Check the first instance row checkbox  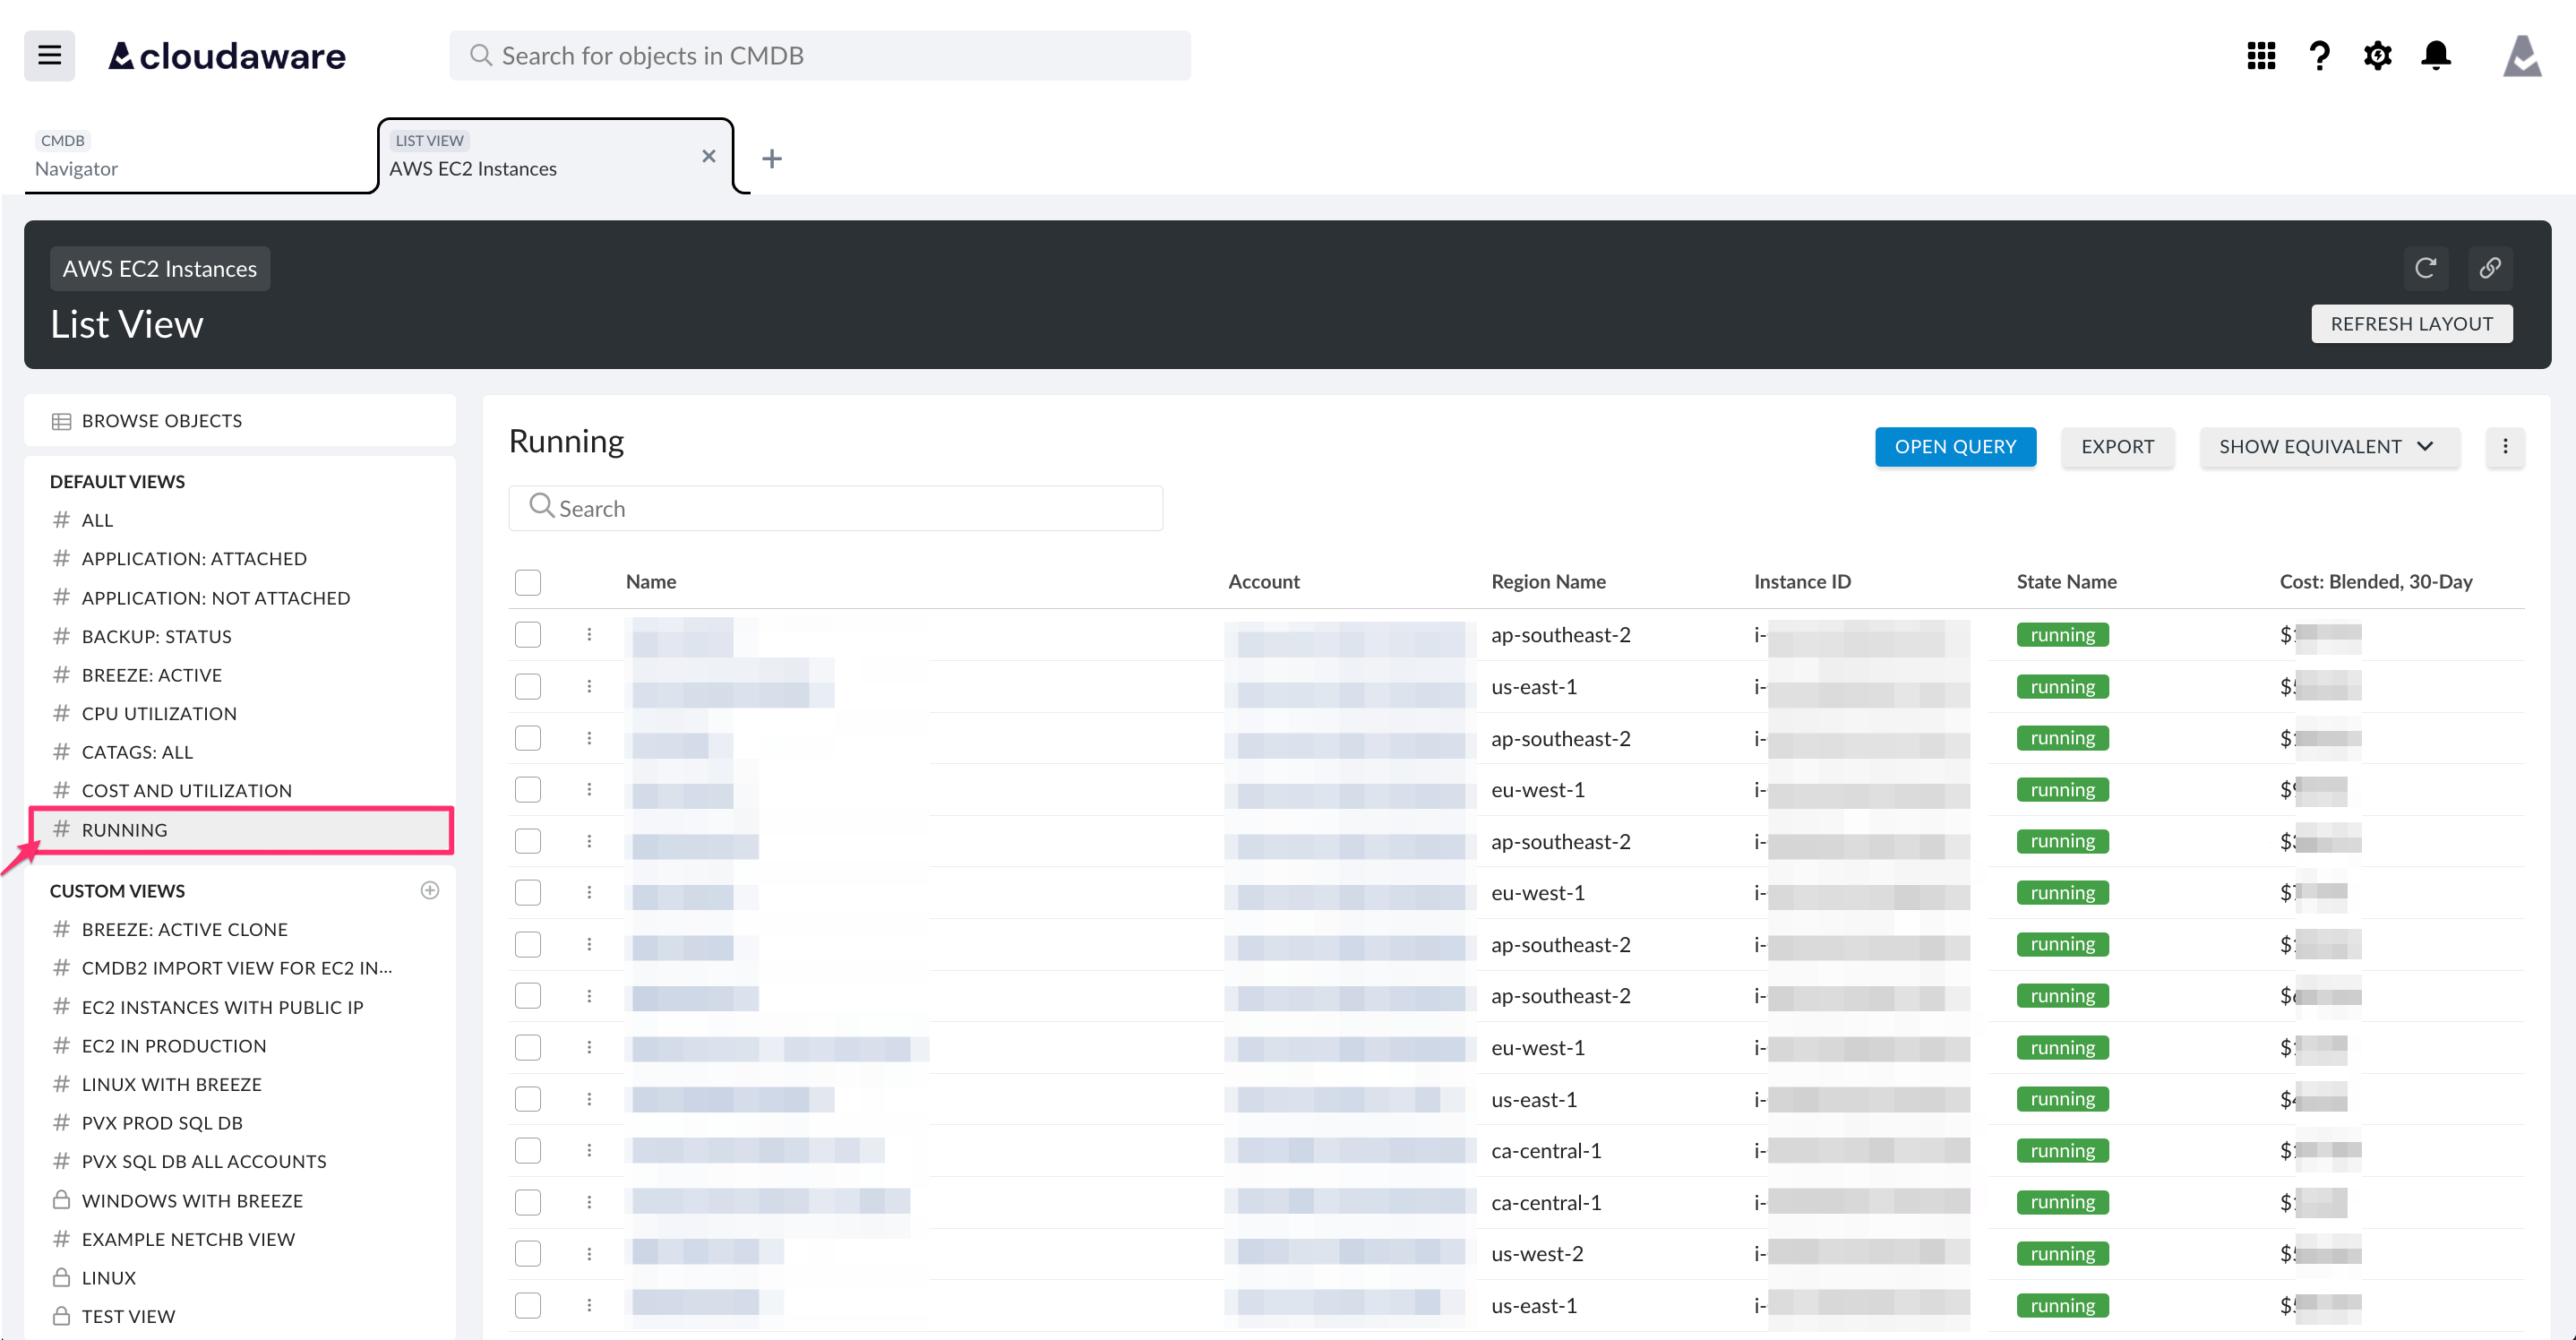click(x=528, y=634)
